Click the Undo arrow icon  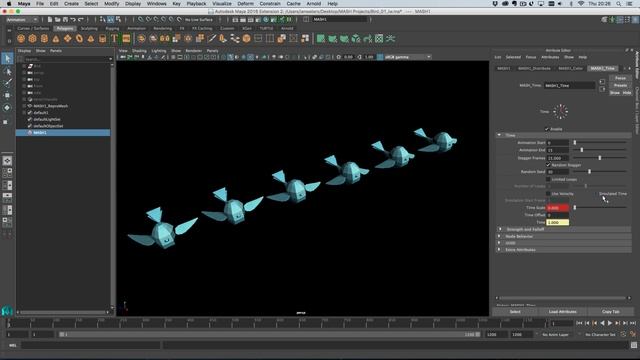tap(73, 20)
